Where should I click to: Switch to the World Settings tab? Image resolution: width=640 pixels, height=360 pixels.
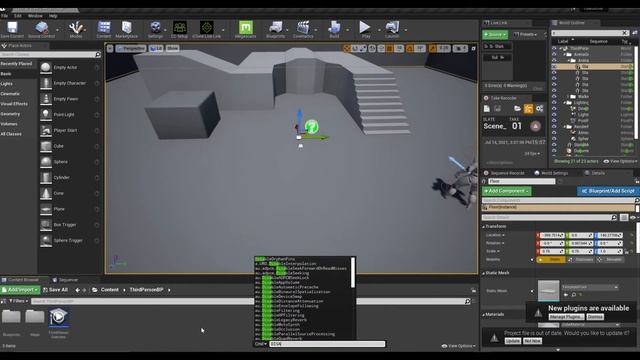pyautogui.click(x=551, y=173)
